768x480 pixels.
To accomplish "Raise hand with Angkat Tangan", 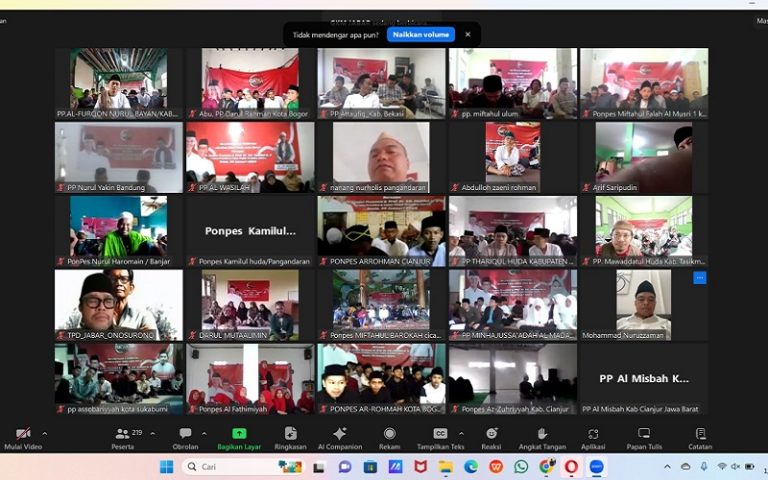I will [543, 437].
